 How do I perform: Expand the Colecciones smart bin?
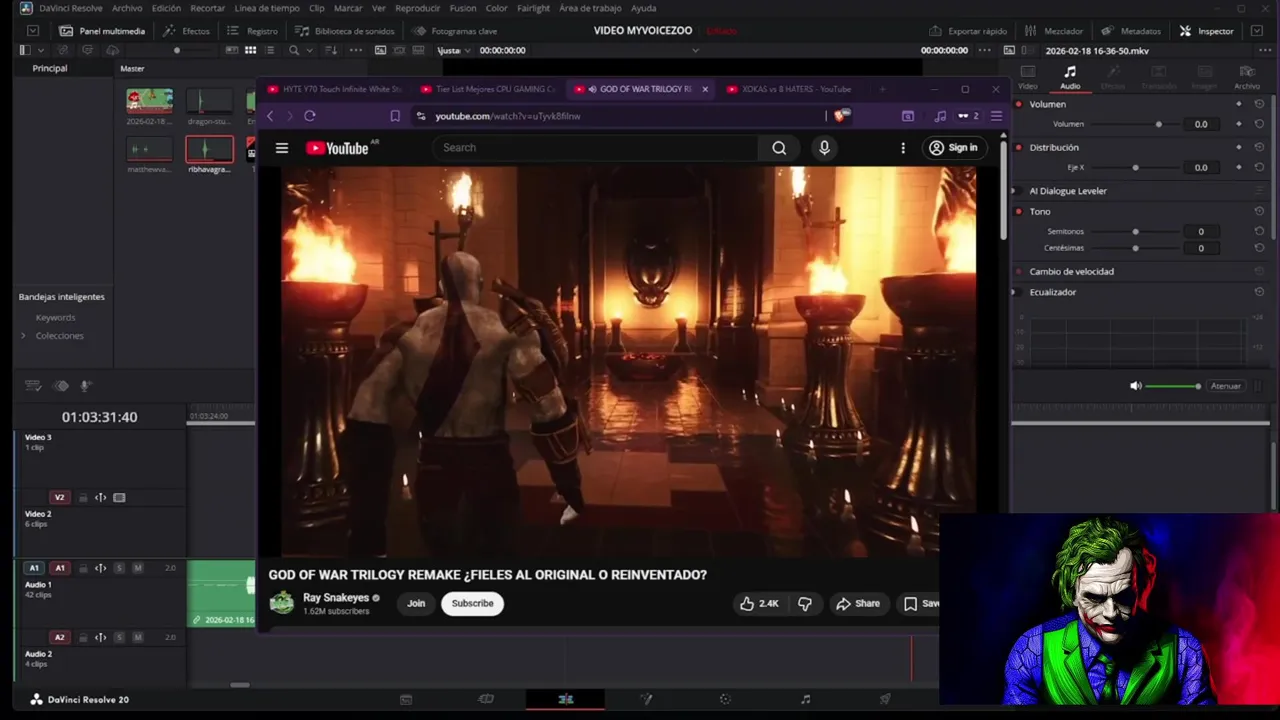tap(23, 335)
